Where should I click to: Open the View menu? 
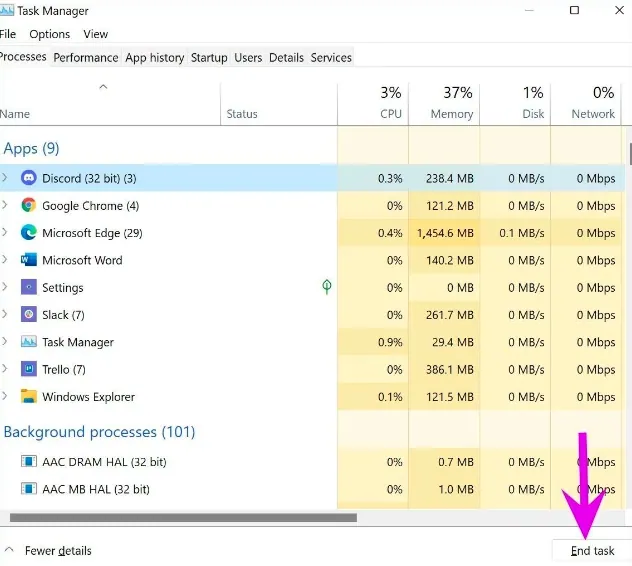96,34
